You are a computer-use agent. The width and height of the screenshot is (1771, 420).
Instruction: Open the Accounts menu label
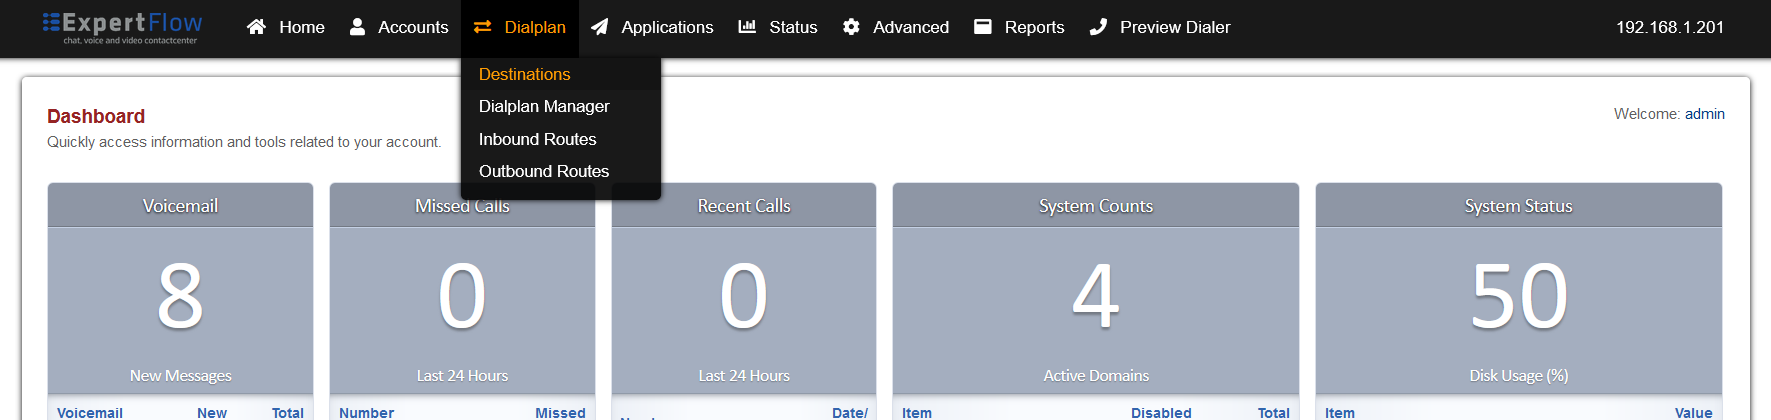413,27
